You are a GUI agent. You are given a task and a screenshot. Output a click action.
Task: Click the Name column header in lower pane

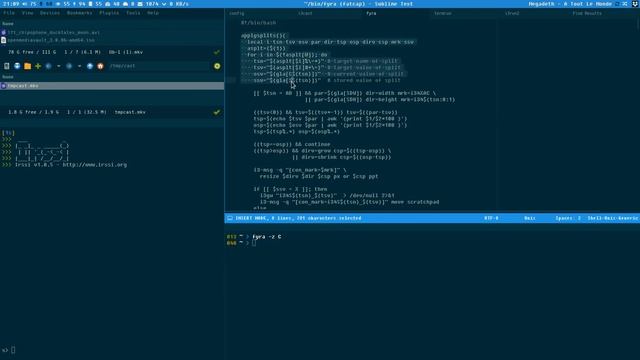click(x=8, y=77)
